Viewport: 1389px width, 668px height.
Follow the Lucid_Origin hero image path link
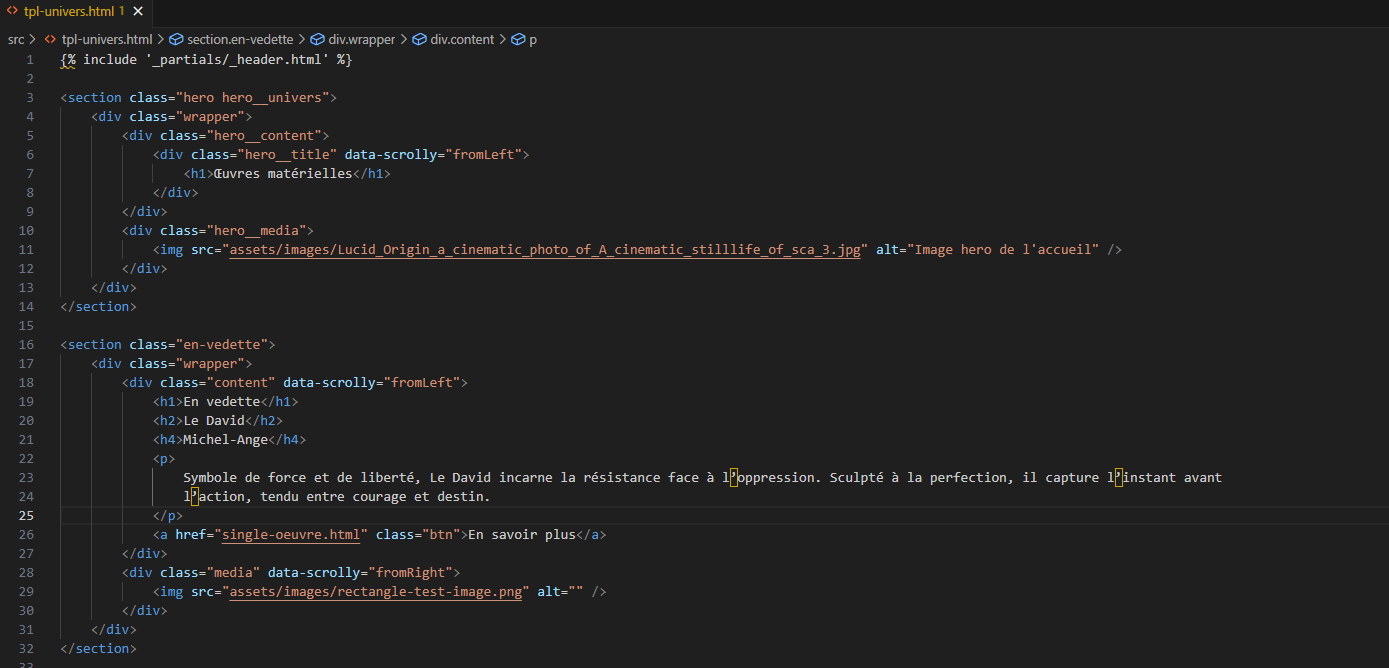[x=545, y=250]
